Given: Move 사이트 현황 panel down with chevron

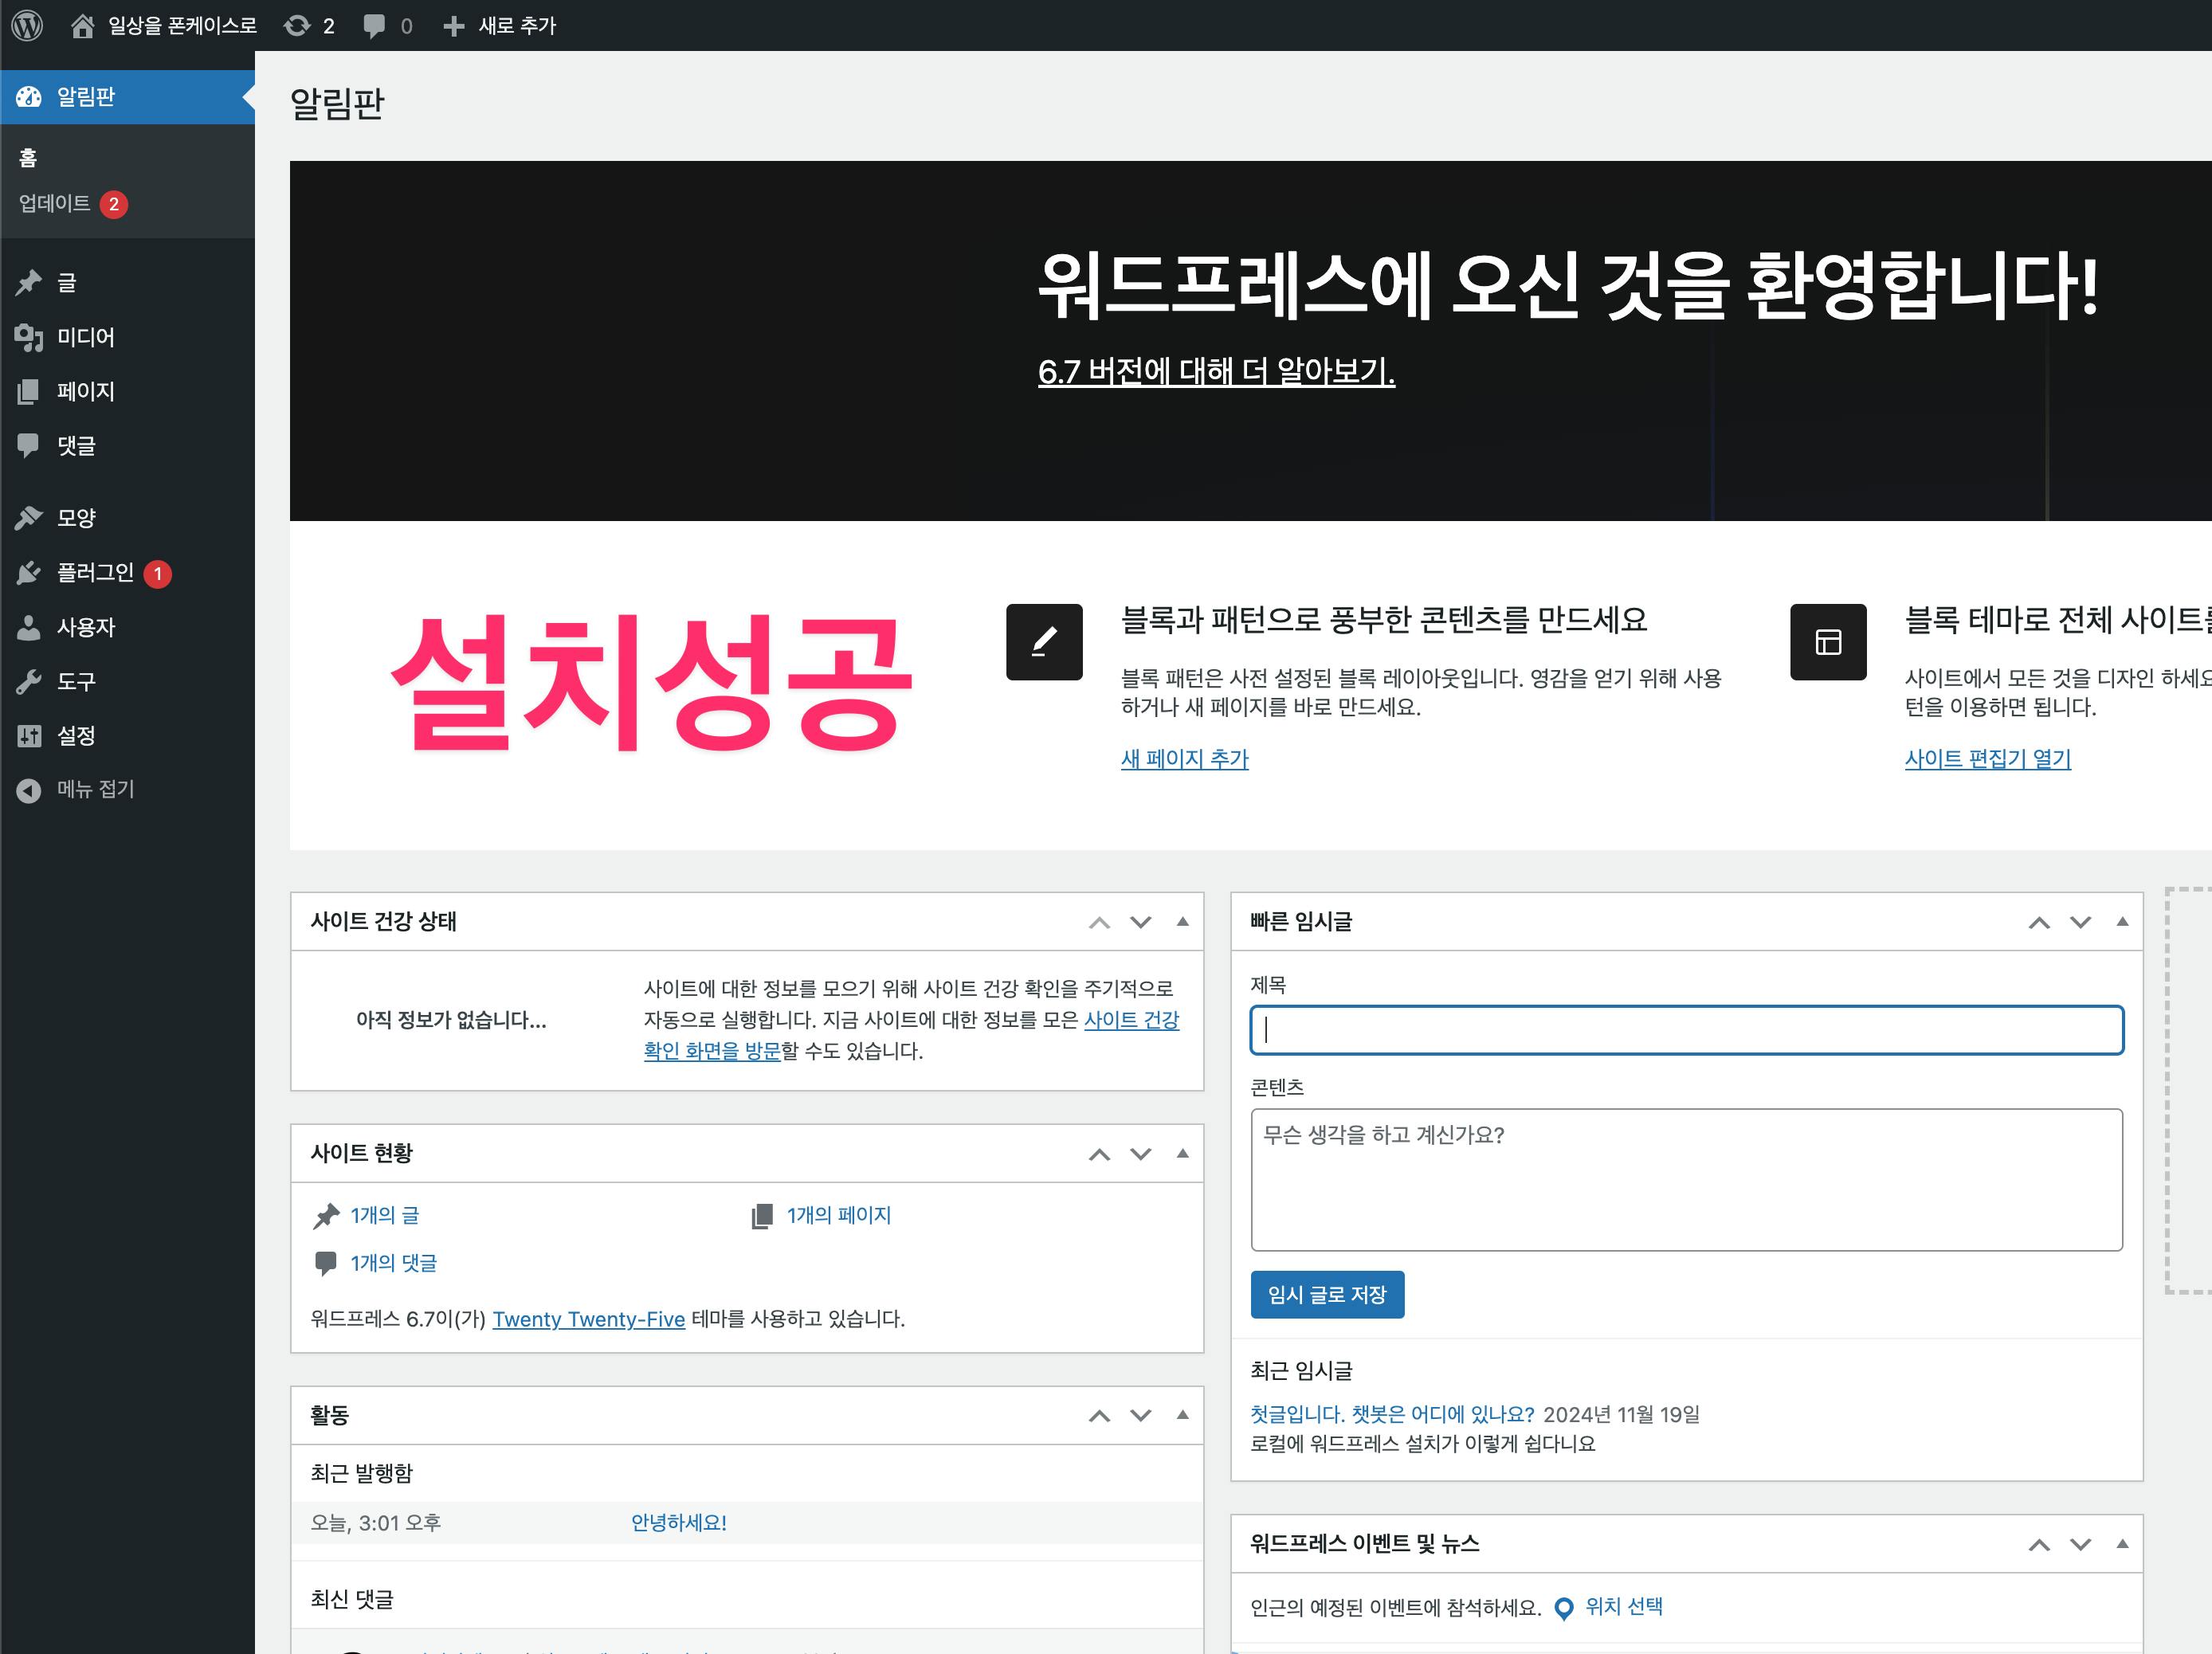Looking at the screenshot, I should 1140,1153.
